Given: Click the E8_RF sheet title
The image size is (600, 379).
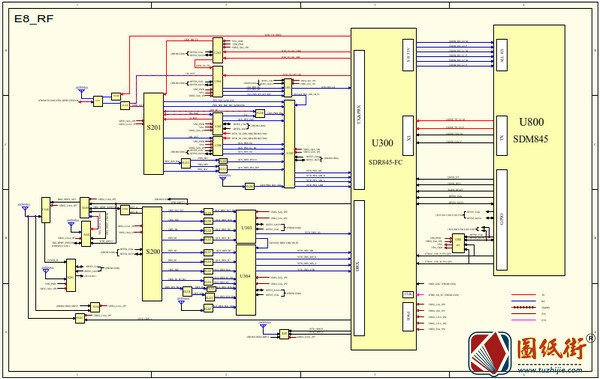Looking at the screenshot, I should pyautogui.click(x=34, y=18).
